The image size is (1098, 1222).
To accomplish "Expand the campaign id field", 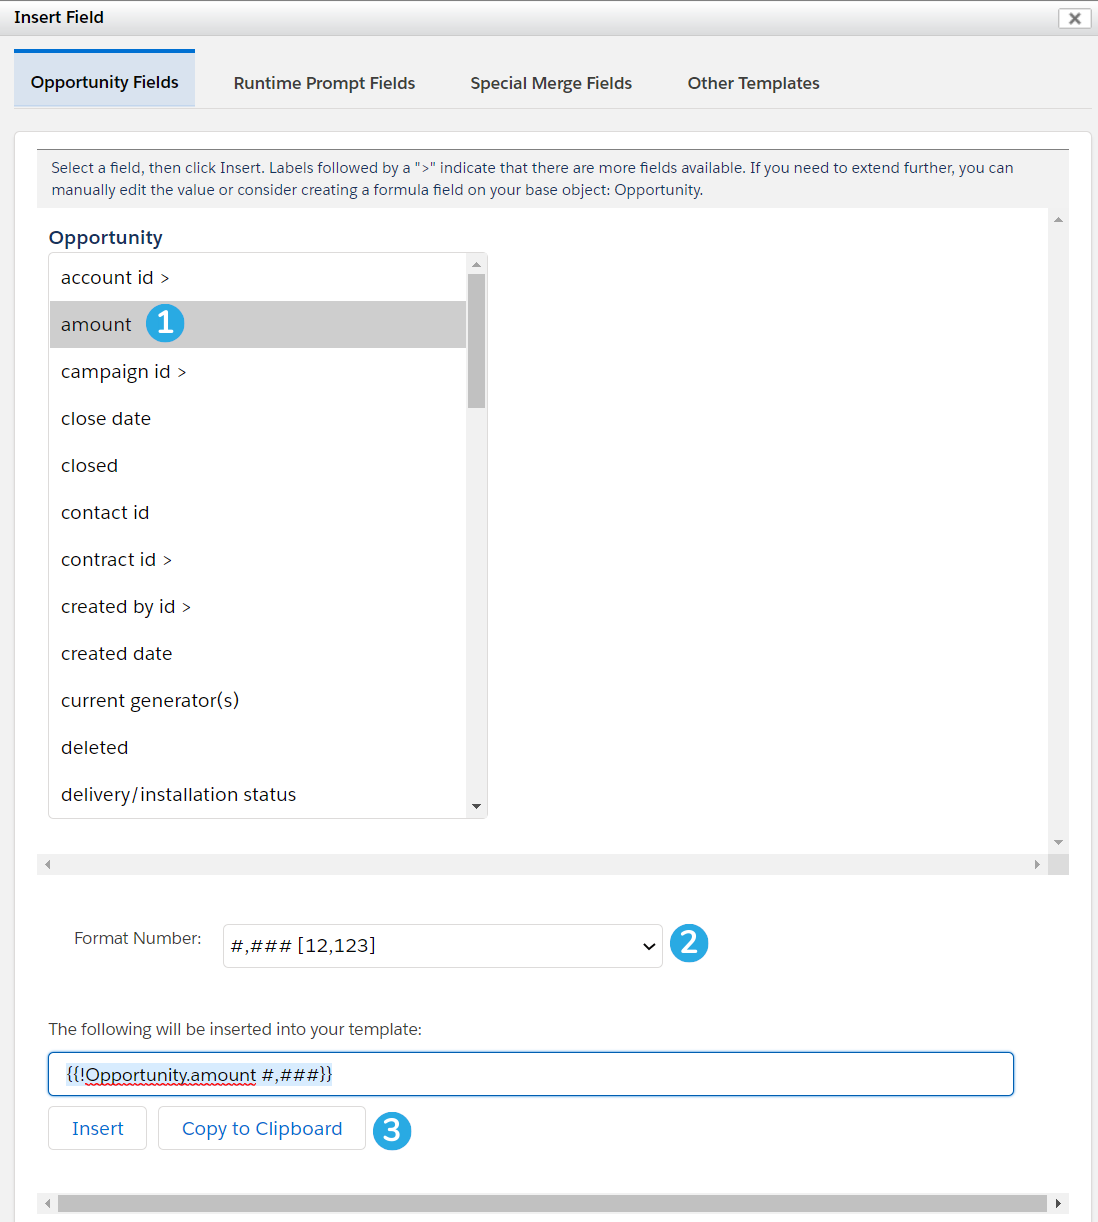I will (x=258, y=372).
